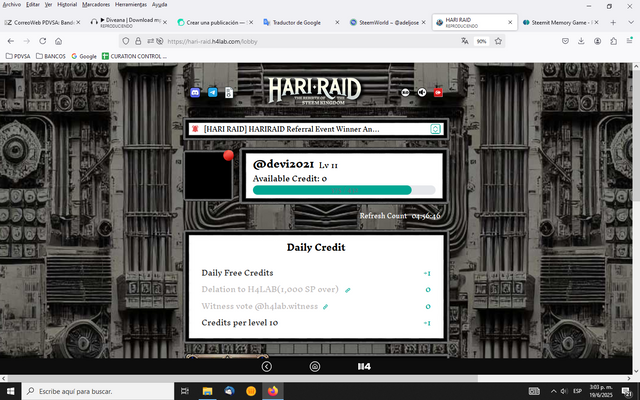Open the document guide icon beside Telegram
The image size is (640, 400).
coord(229,93)
